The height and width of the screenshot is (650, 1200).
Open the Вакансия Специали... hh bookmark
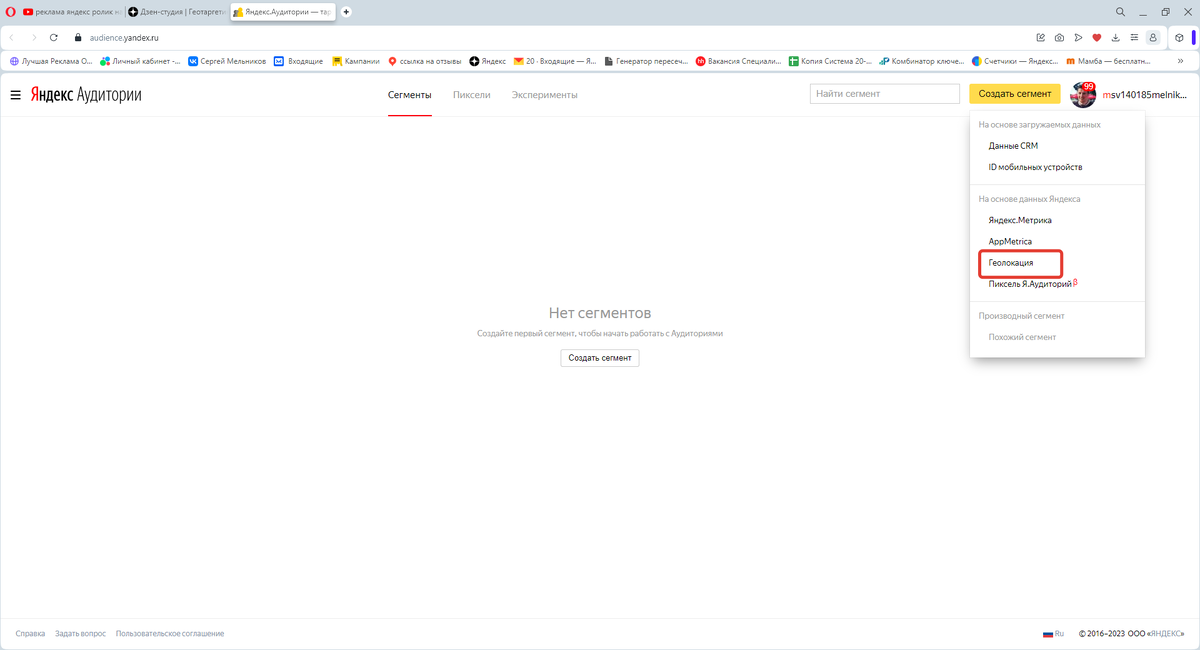point(738,61)
